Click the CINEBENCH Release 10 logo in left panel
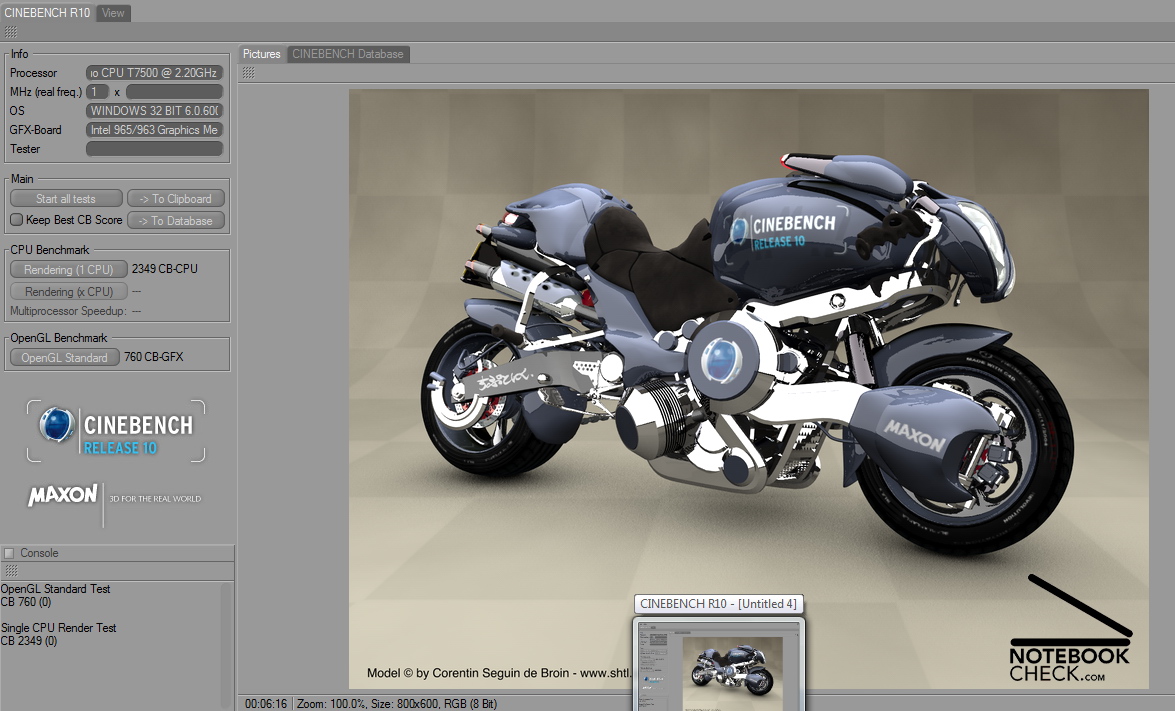This screenshot has height=711, width=1175. click(x=116, y=432)
